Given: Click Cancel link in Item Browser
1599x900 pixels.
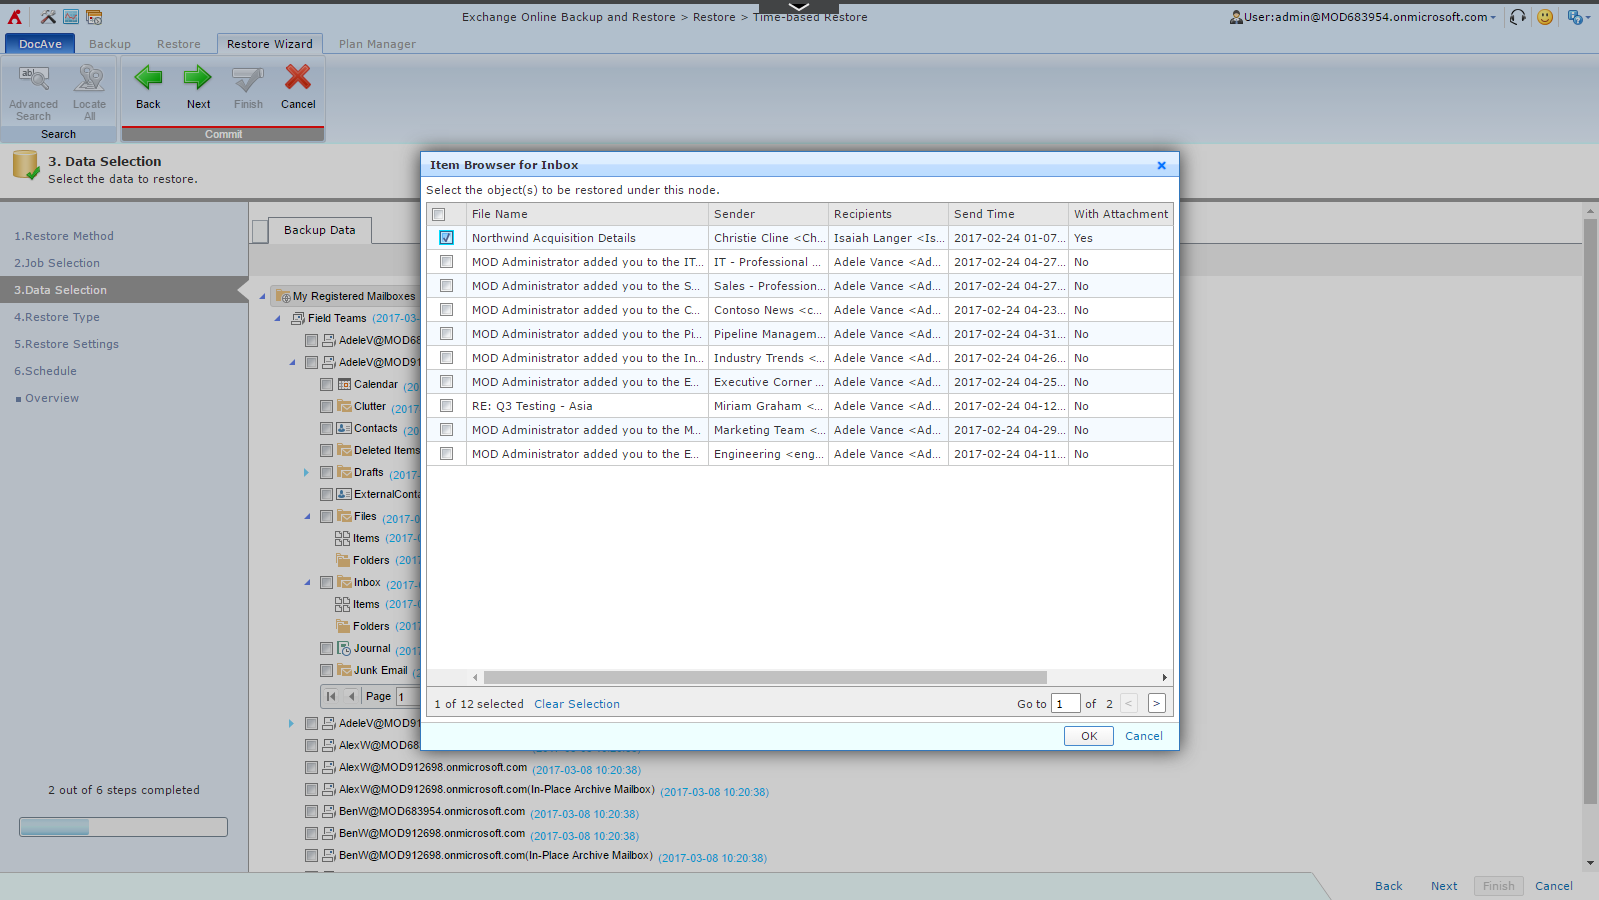Looking at the screenshot, I should 1143,736.
